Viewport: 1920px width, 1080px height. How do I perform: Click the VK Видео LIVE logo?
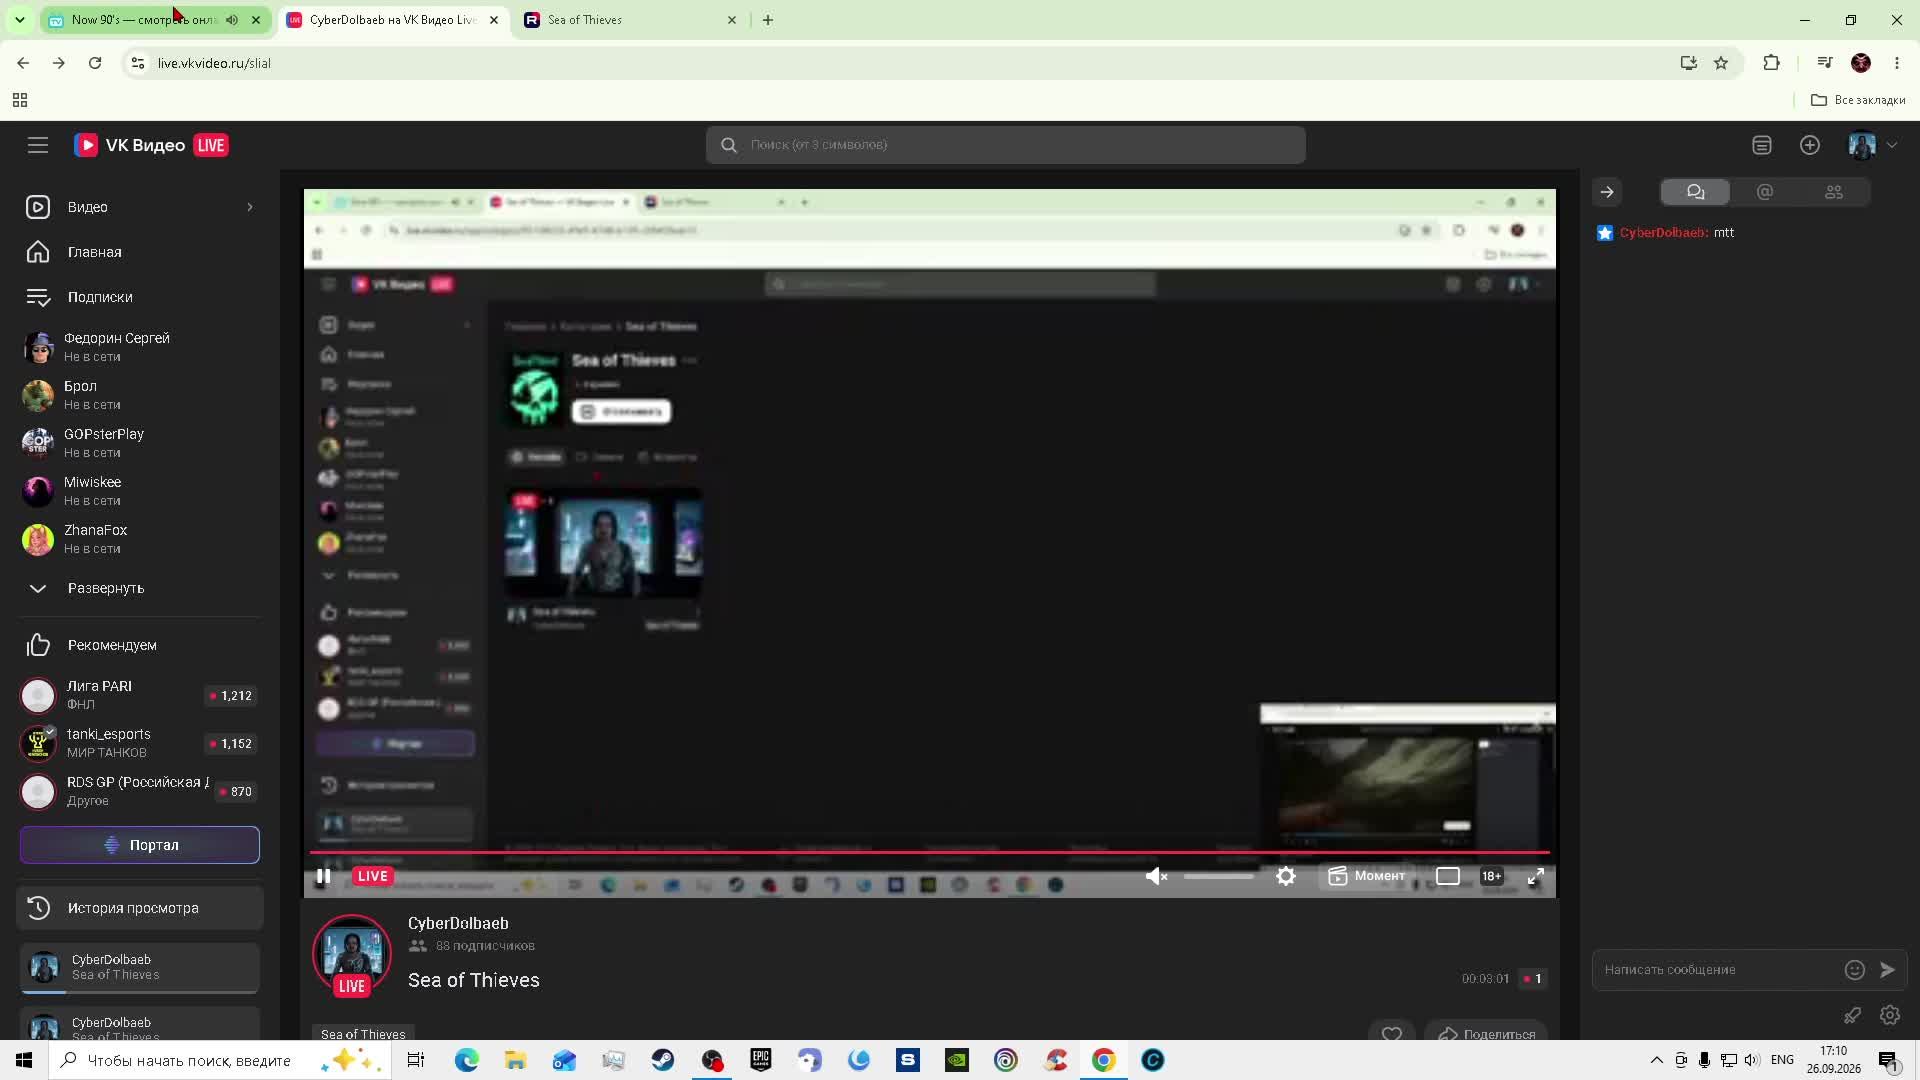coord(152,145)
